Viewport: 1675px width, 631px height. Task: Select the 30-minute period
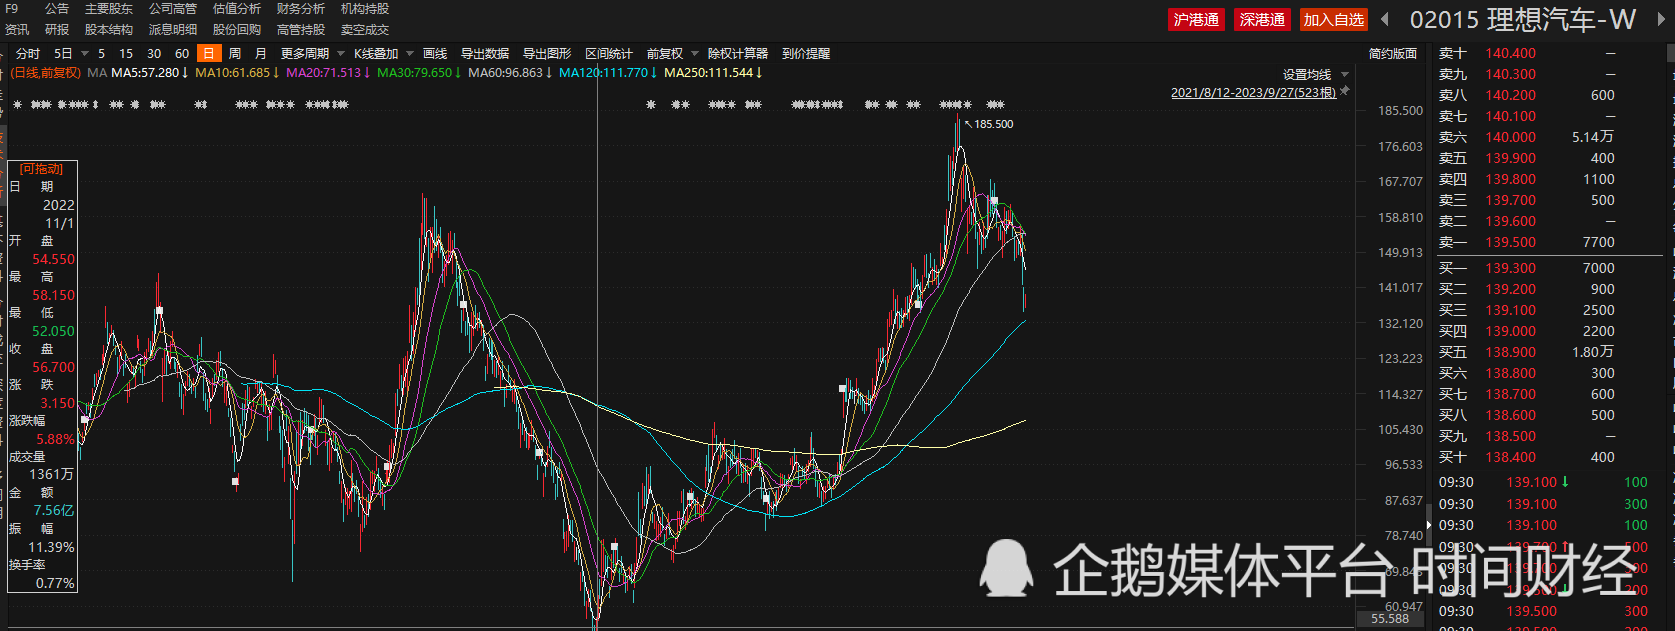click(154, 54)
